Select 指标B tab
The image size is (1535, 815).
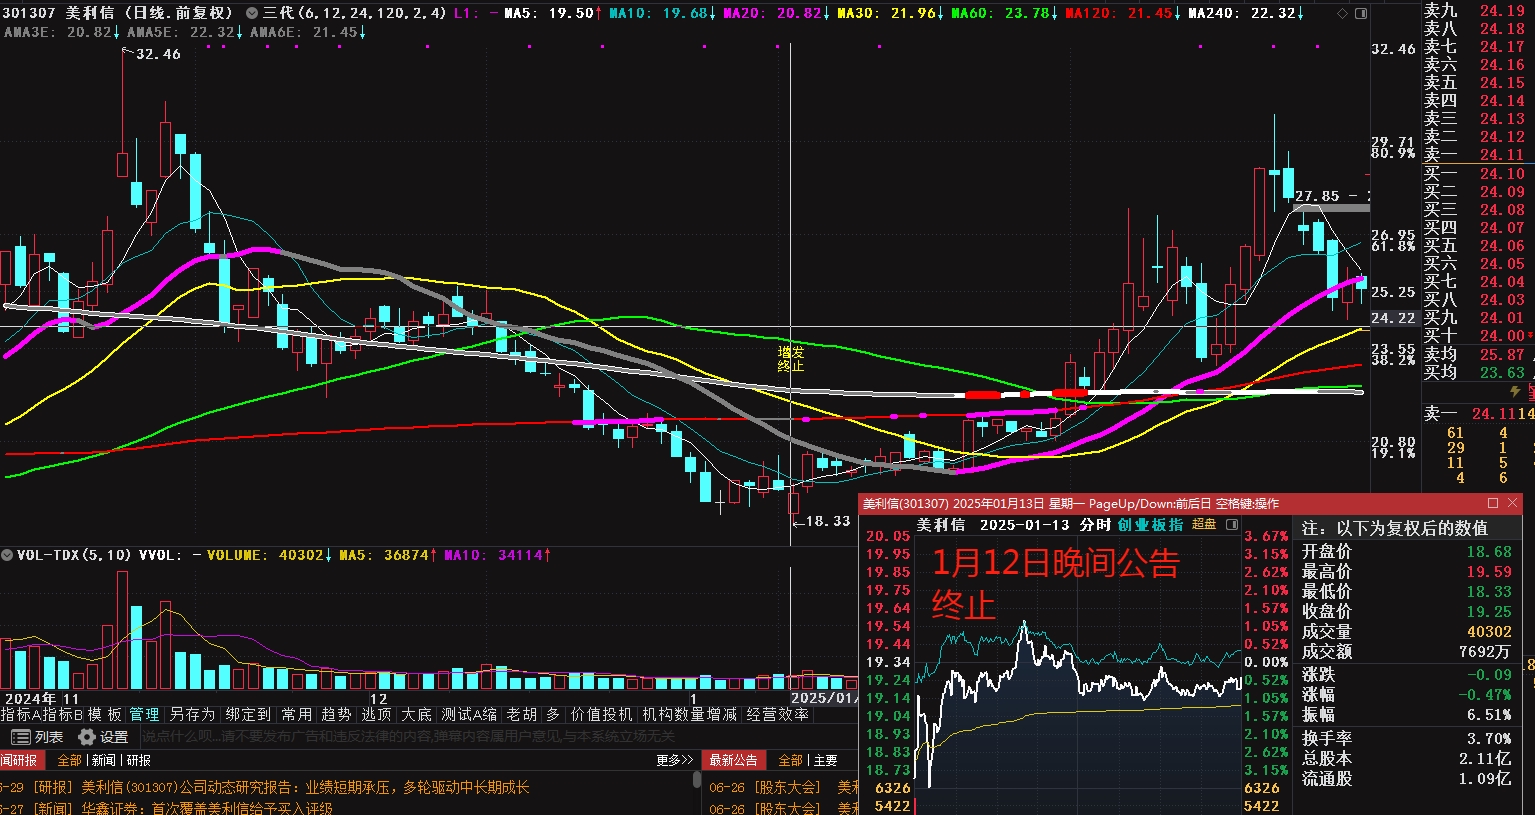[62, 714]
